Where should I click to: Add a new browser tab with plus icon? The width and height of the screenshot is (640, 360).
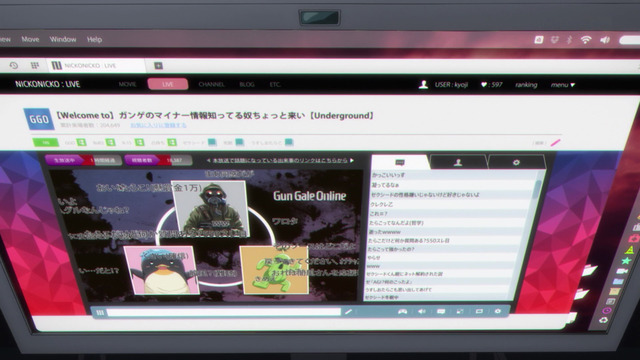coord(158,65)
